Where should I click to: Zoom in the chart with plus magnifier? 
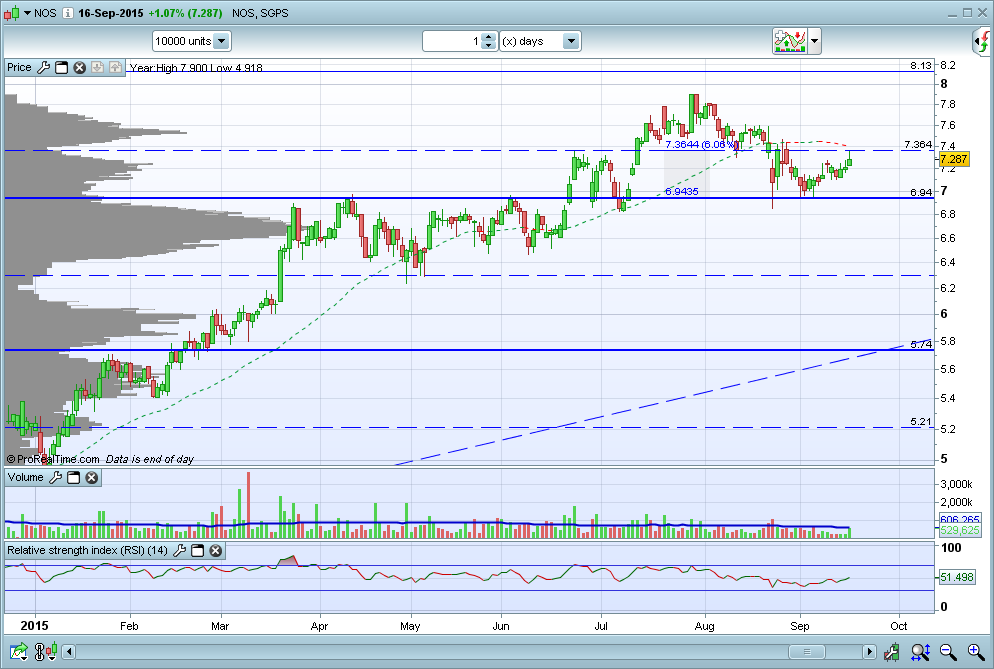click(x=976, y=651)
